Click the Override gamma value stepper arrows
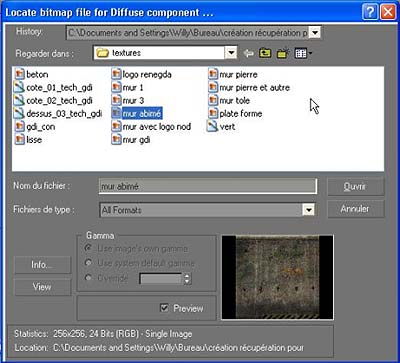 coord(187,278)
